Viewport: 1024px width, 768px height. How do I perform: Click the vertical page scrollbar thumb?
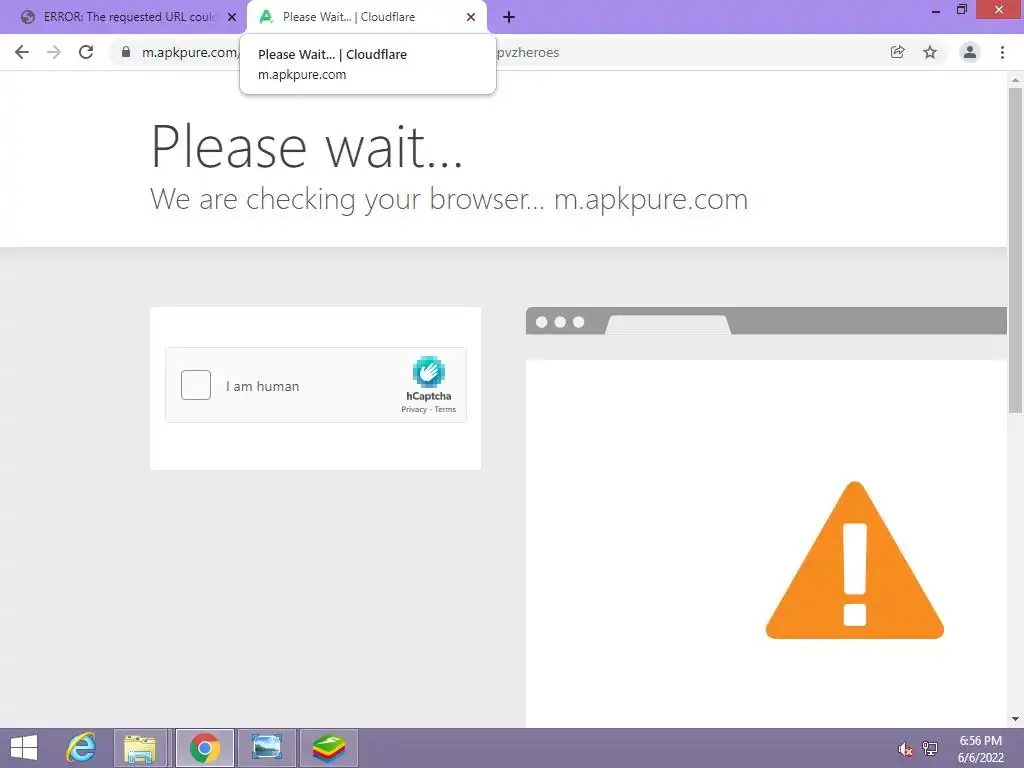pos(1015,250)
